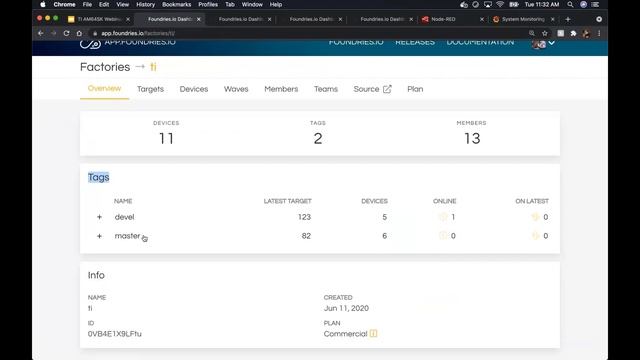Switch to the Node-RED browser tab
The width and height of the screenshot is (640, 360).
[443, 19]
